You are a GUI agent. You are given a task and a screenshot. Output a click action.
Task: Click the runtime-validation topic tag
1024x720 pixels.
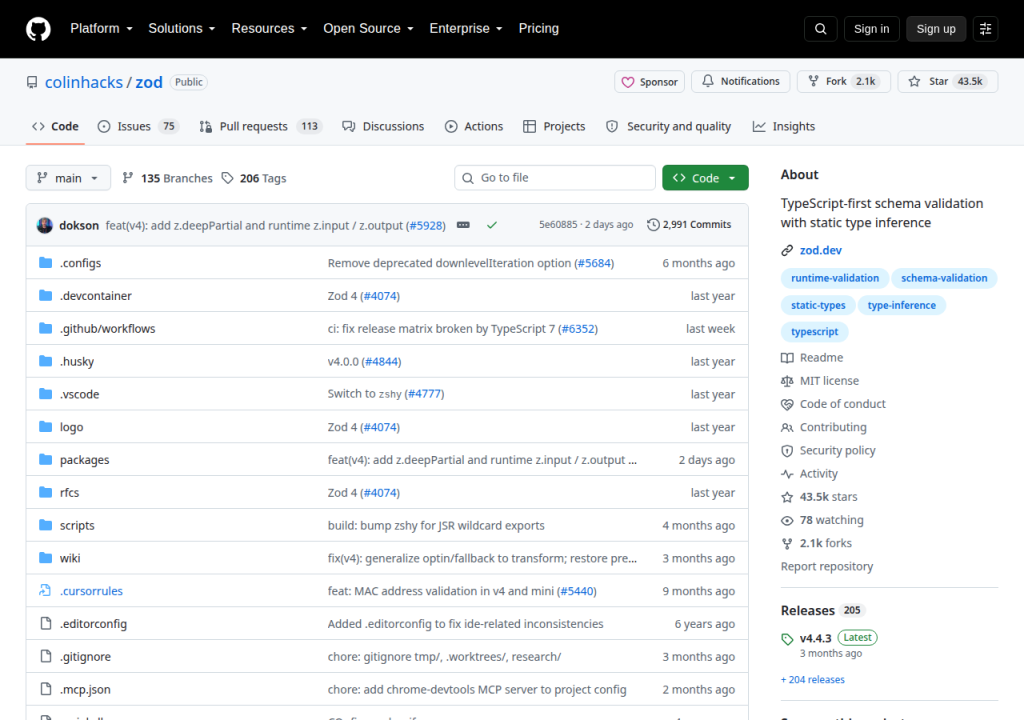click(835, 278)
